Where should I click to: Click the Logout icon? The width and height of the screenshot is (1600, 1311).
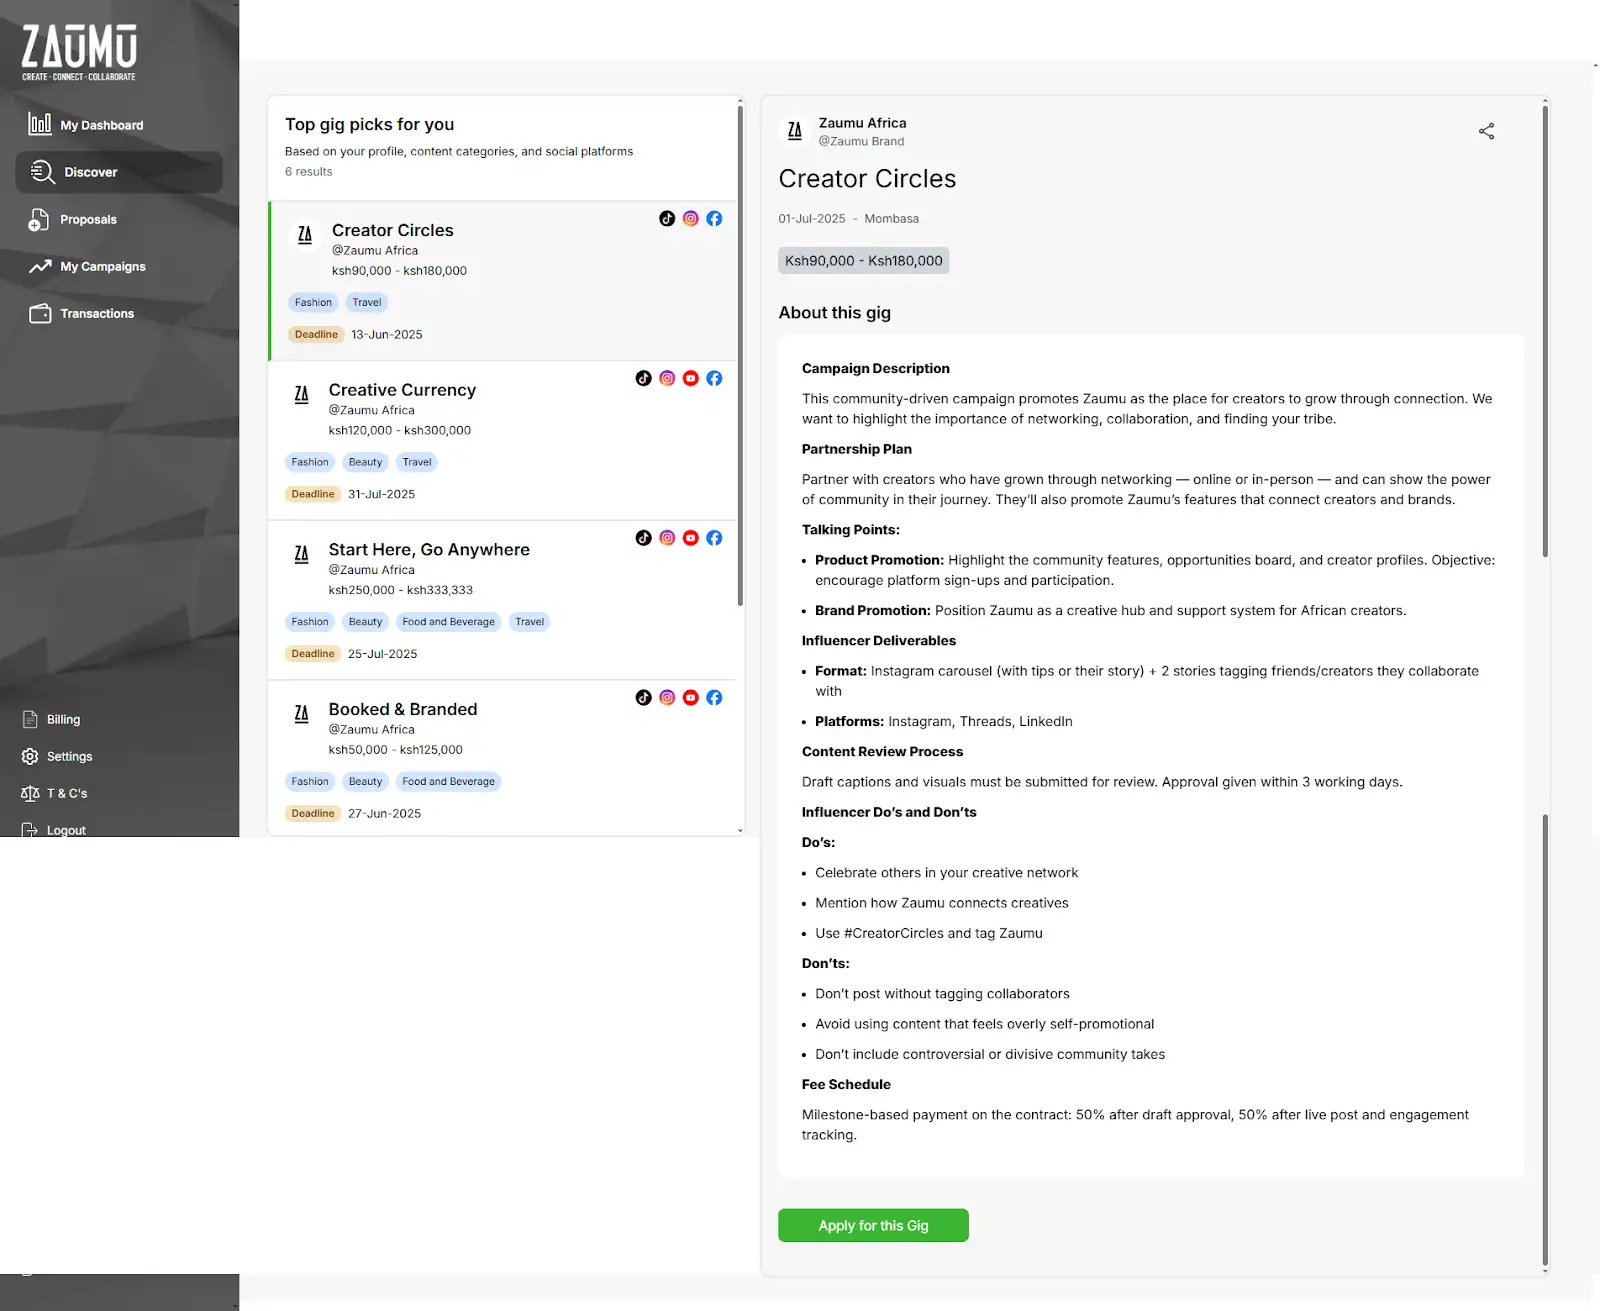30,830
